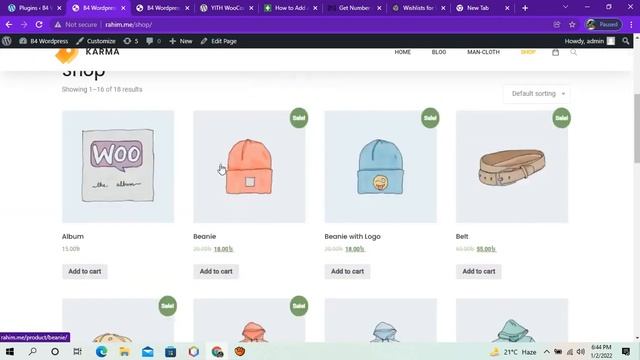The image size is (640, 360).
Task: Click the Belt product title
Action: (x=462, y=236)
